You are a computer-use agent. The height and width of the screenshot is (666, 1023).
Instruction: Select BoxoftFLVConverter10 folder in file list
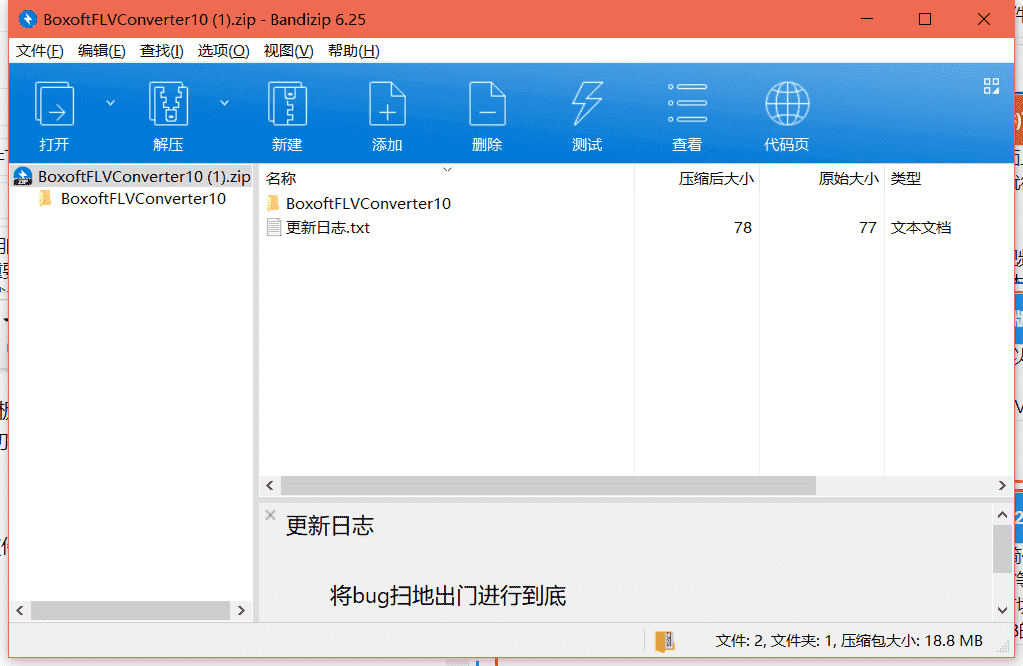pyautogui.click(x=368, y=204)
